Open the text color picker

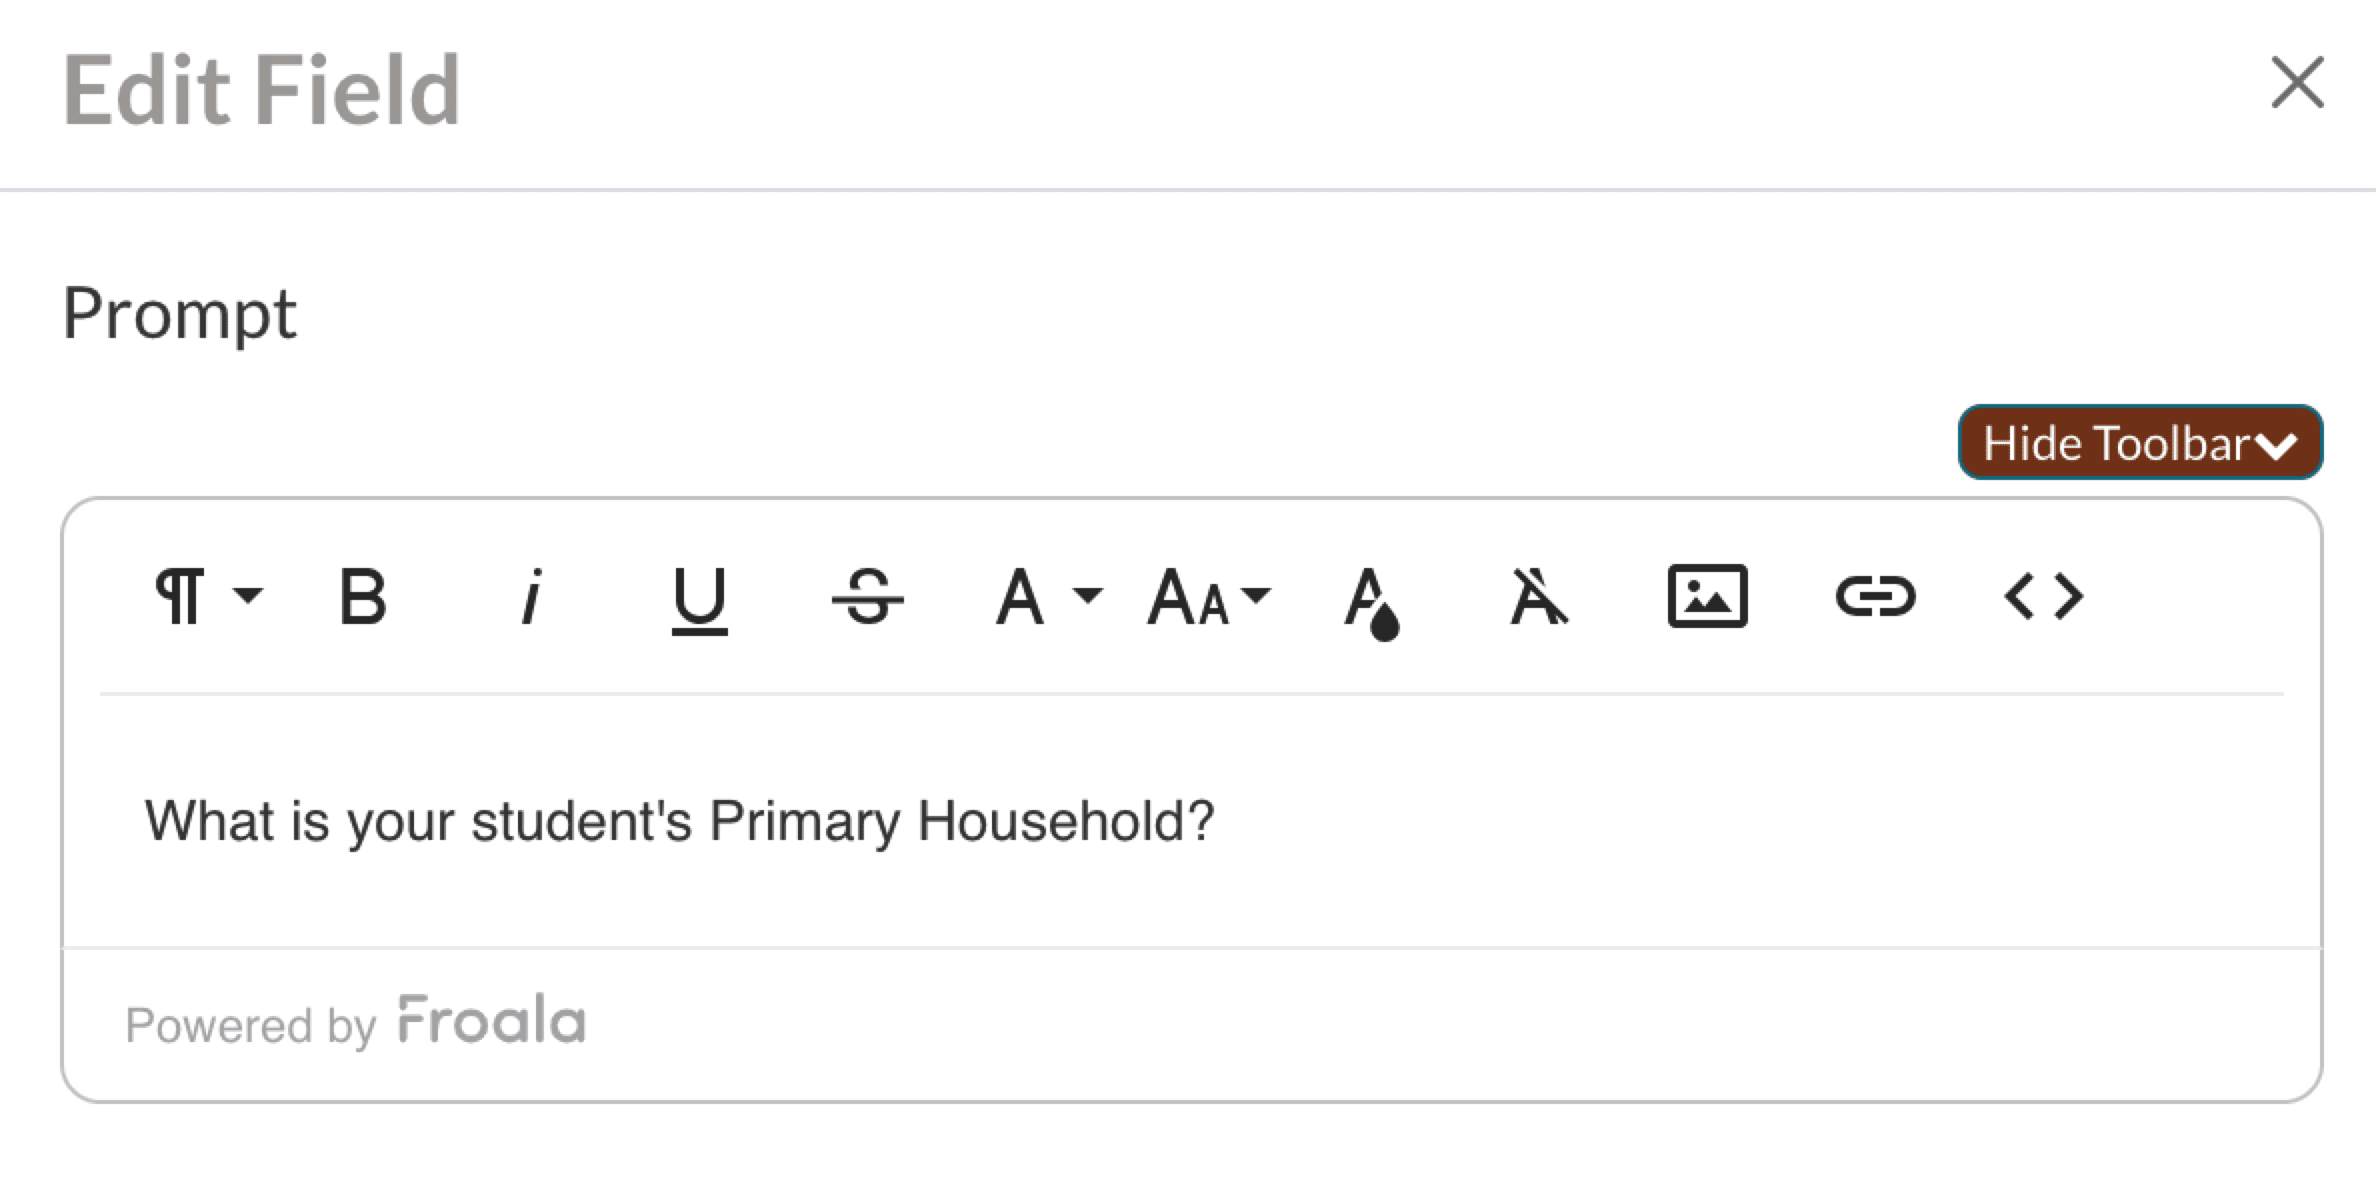click(1371, 600)
